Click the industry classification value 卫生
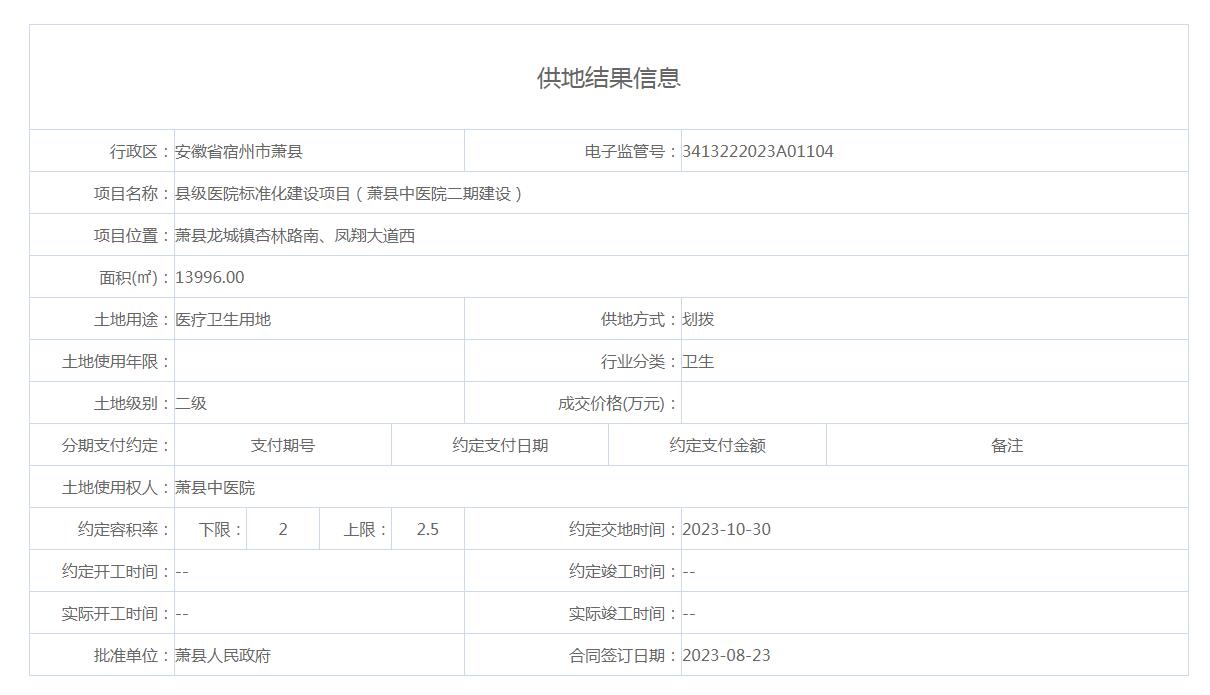Screen dimensions: 1210x695 point(698,362)
